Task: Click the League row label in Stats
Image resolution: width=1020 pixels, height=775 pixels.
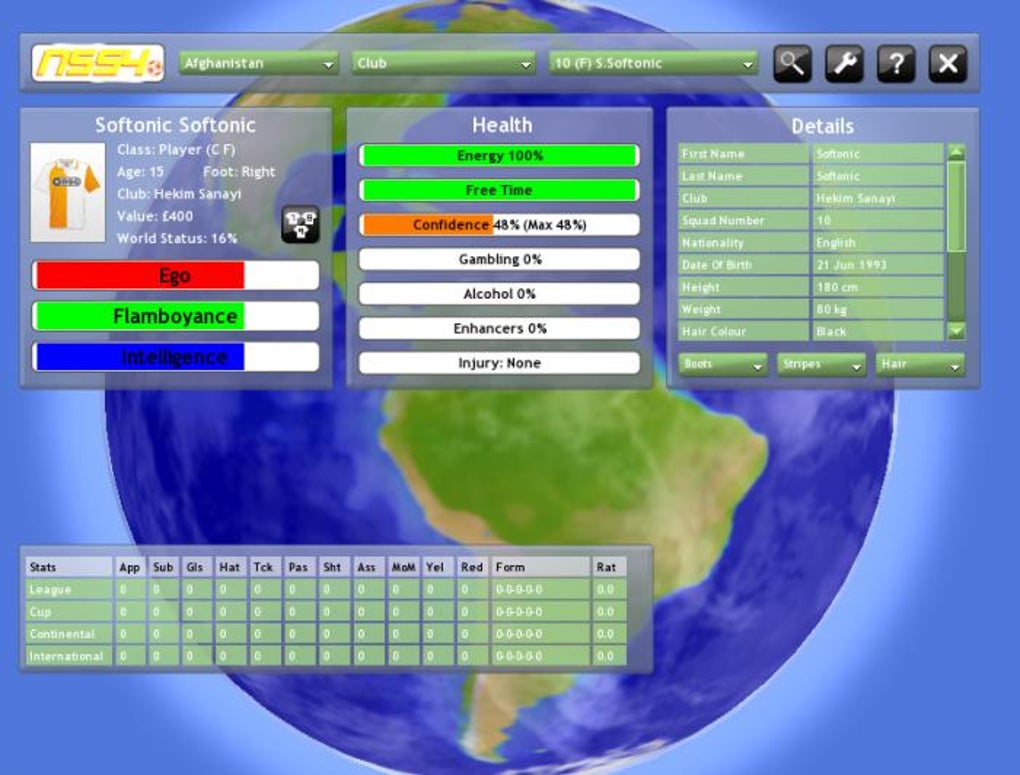Action: pyautogui.click(x=68, y=590)
